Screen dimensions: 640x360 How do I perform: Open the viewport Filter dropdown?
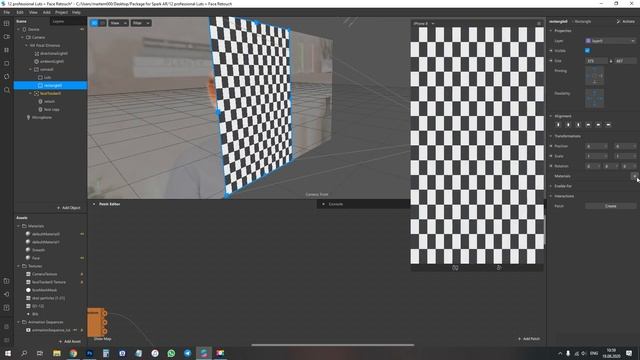coord(141,23)
